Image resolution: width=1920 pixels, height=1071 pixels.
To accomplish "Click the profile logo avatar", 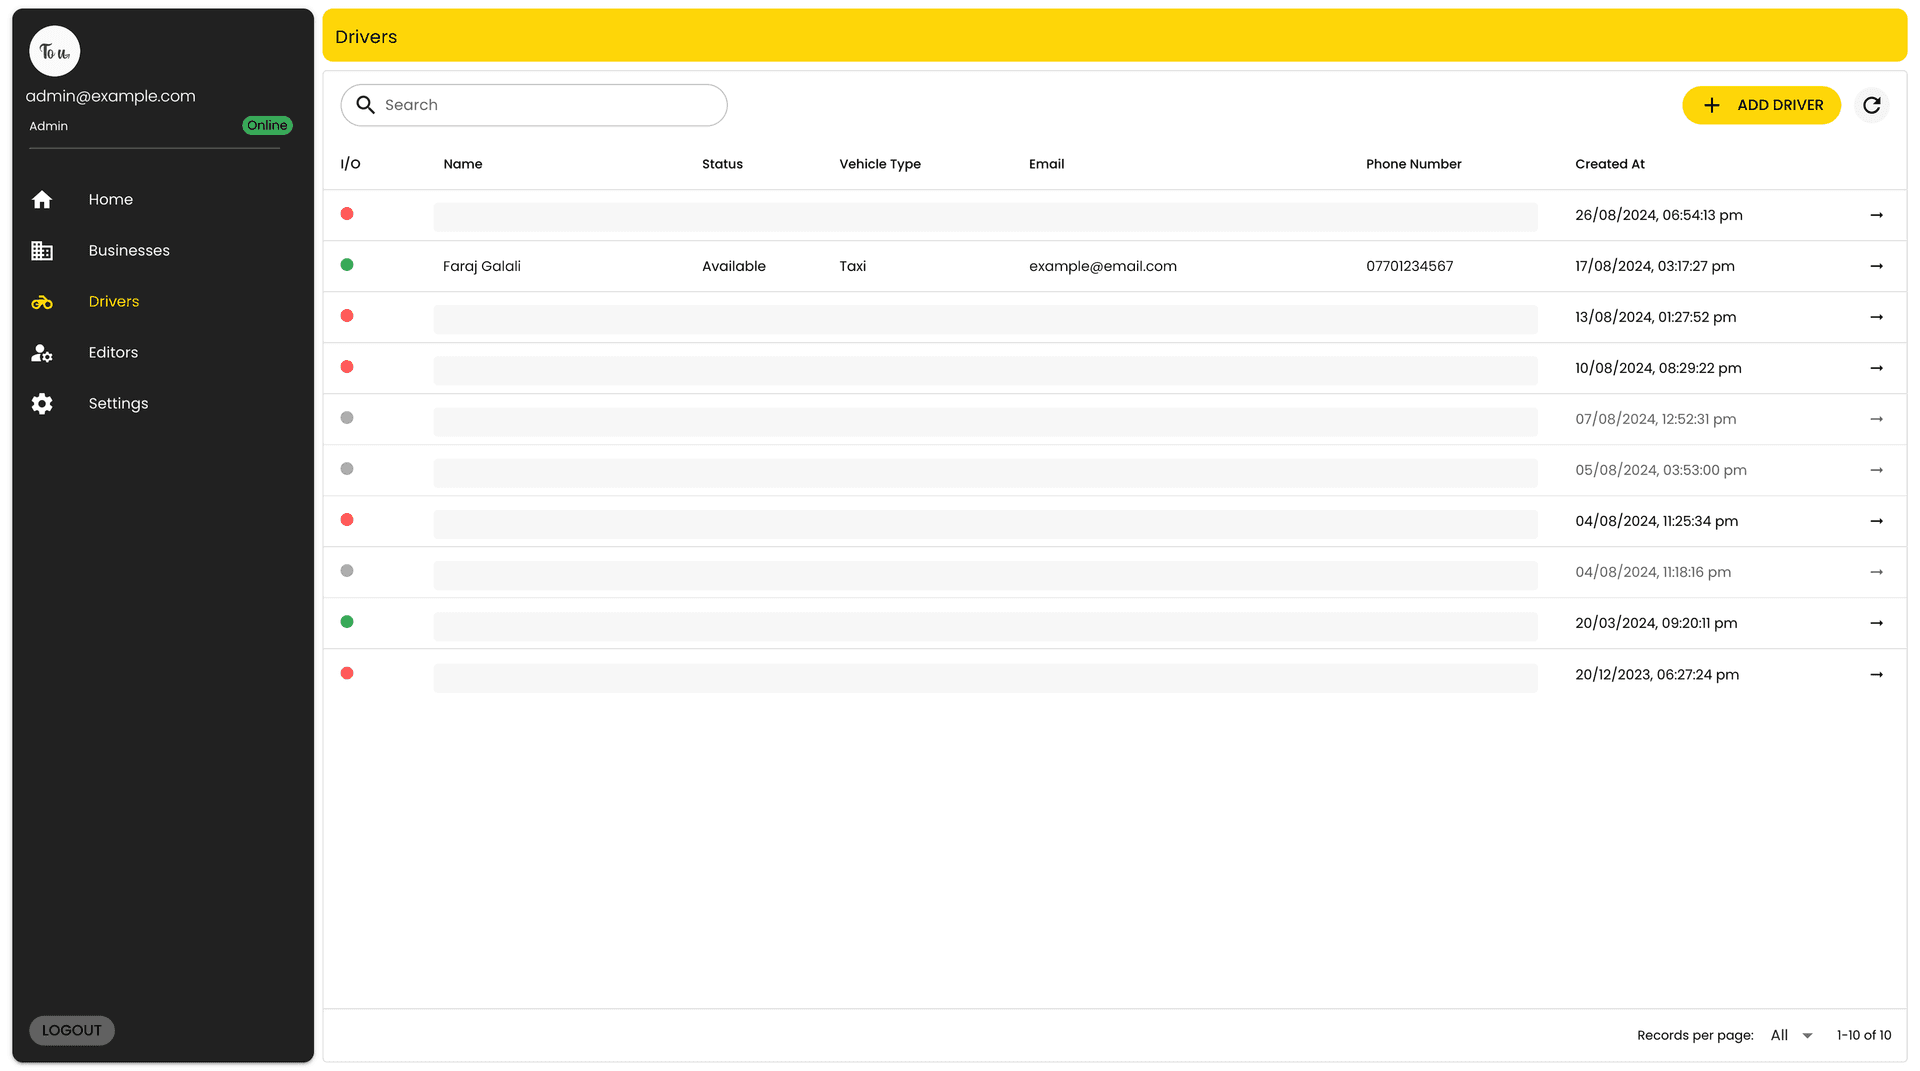I will point(55,51).
